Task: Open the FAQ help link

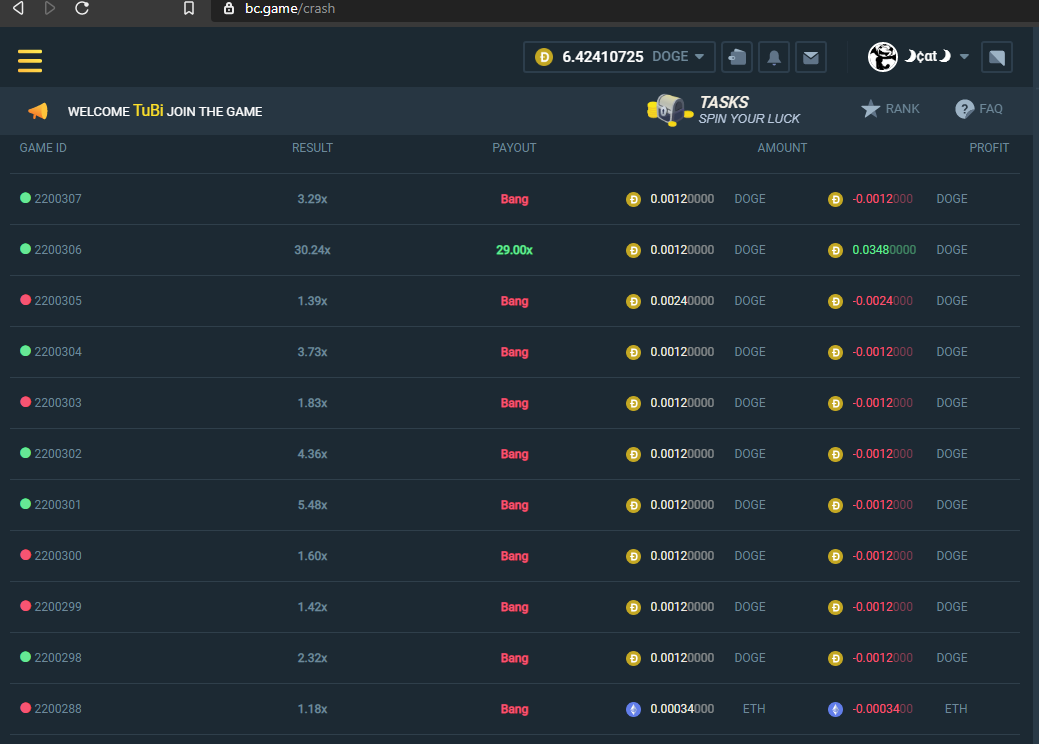Action: point(979,109)
